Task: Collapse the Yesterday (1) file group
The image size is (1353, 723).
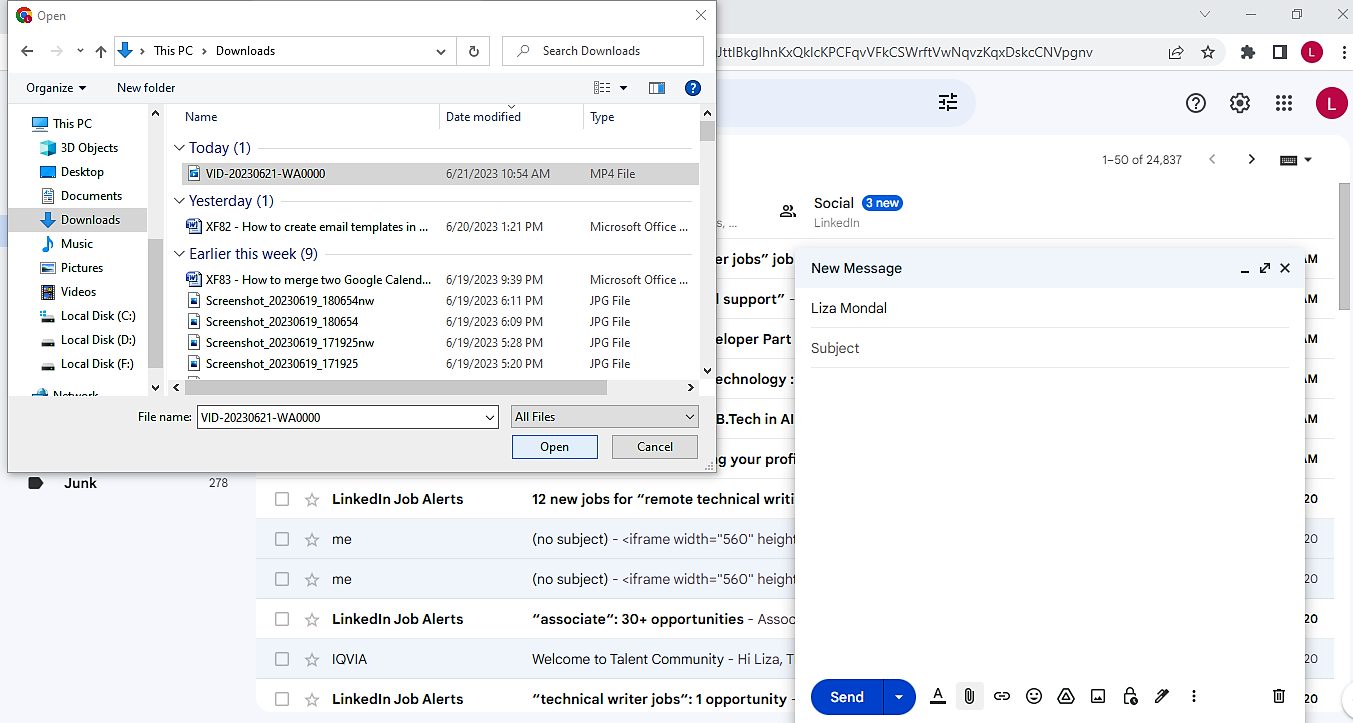Action: tap(180, 201)
